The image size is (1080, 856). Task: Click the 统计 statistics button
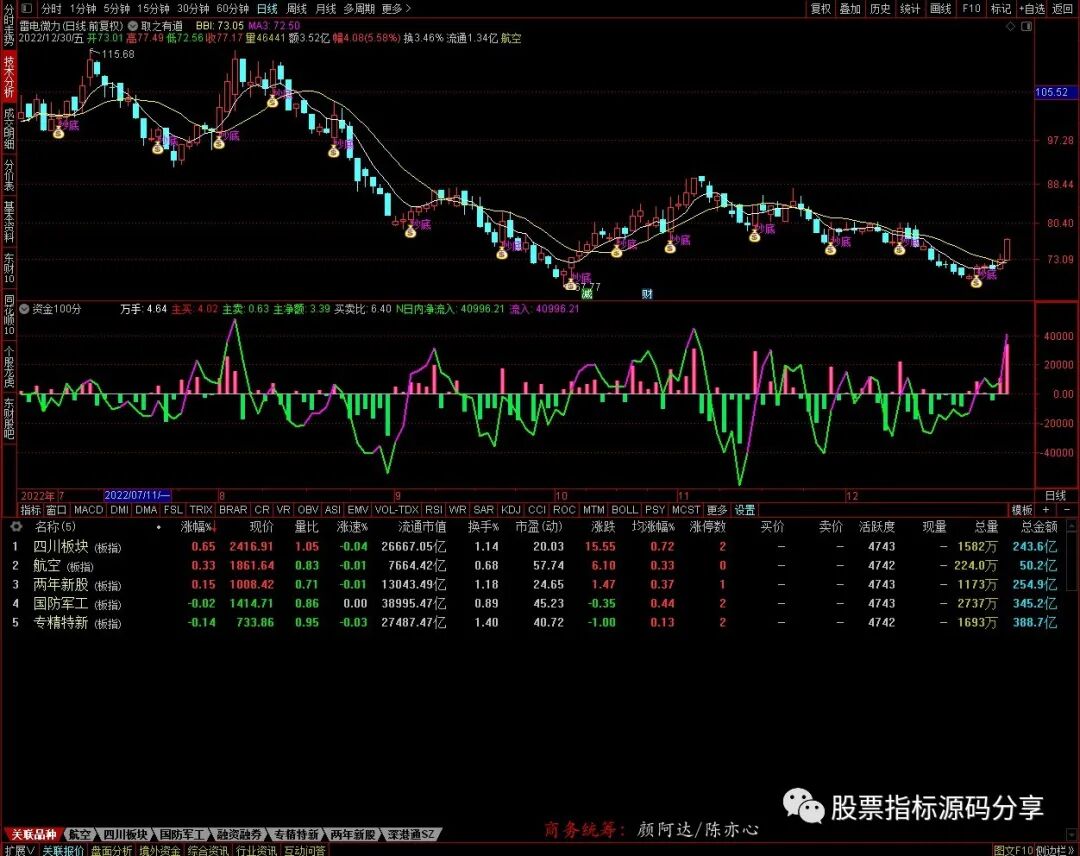click(x=910, y=8)
